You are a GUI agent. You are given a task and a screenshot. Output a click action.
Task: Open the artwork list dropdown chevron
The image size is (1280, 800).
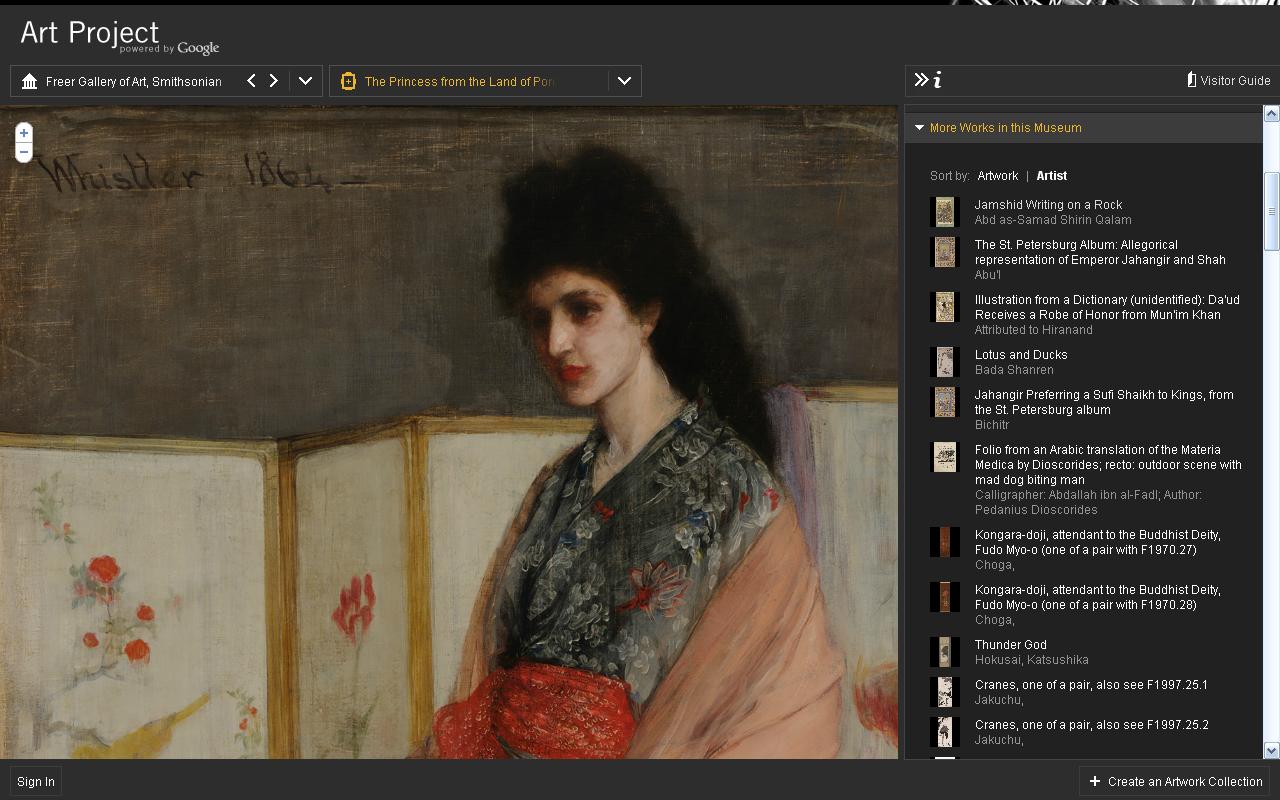[624, 81]
